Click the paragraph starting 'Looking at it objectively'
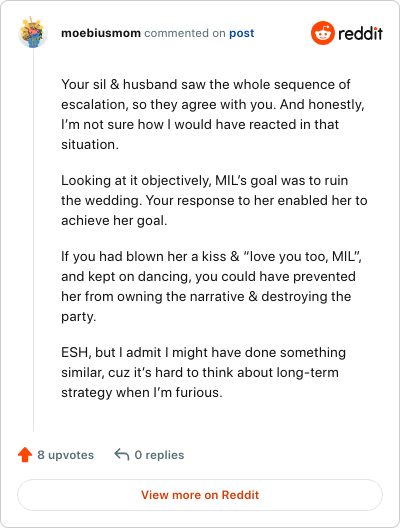This screenshot has width=400, height=528. click(214, 200)
